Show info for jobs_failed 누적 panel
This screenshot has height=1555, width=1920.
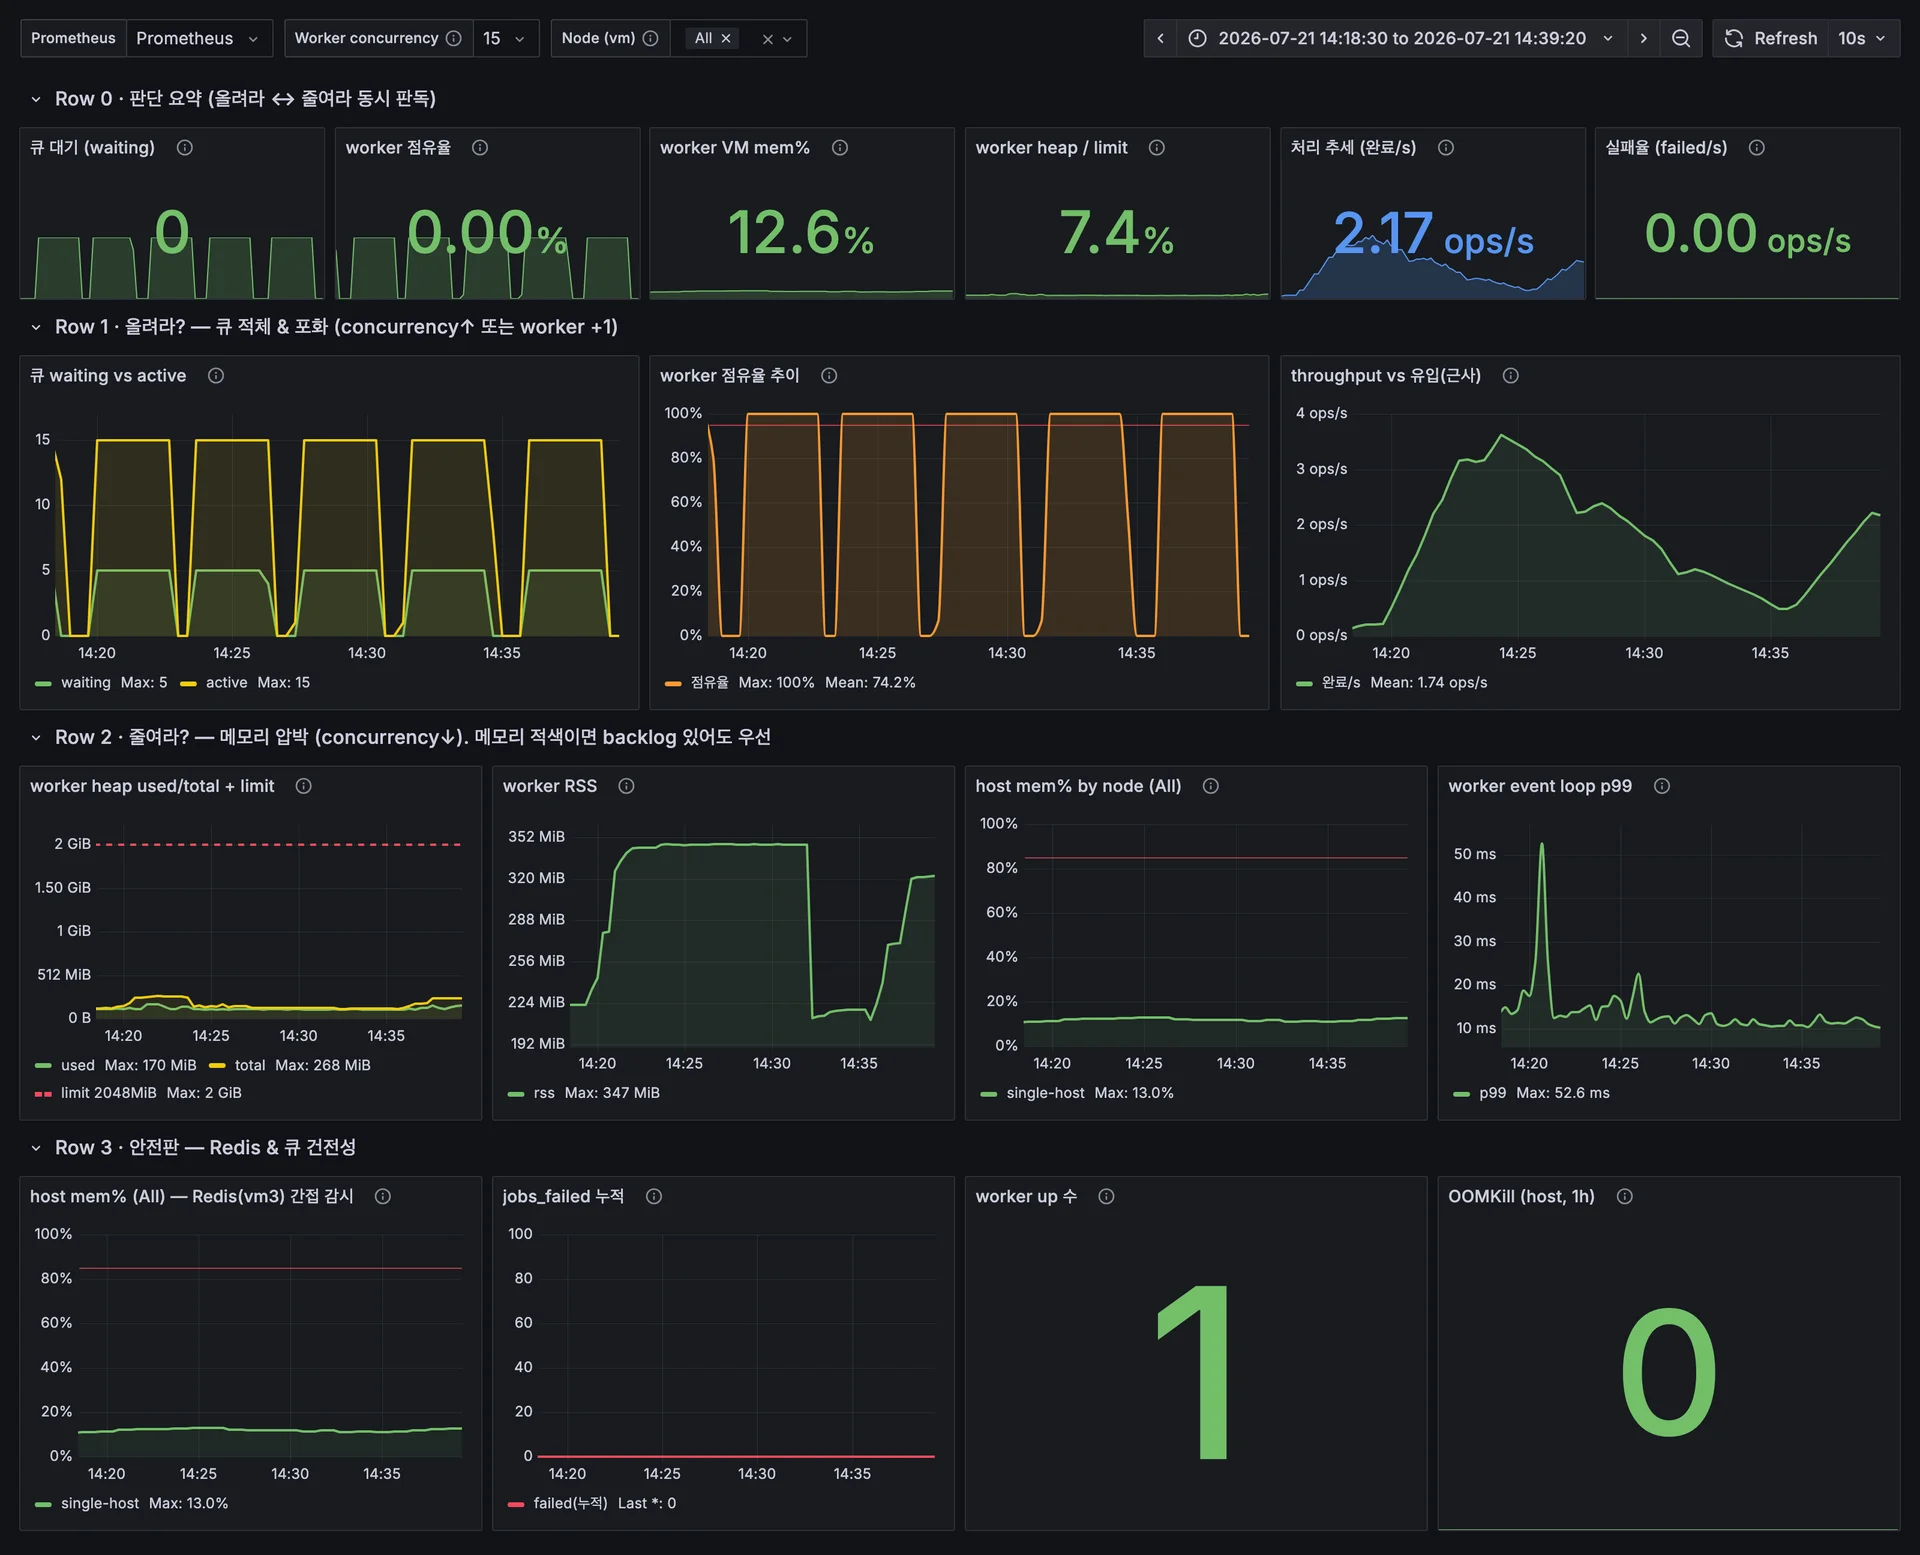(x=654, y=1197)
